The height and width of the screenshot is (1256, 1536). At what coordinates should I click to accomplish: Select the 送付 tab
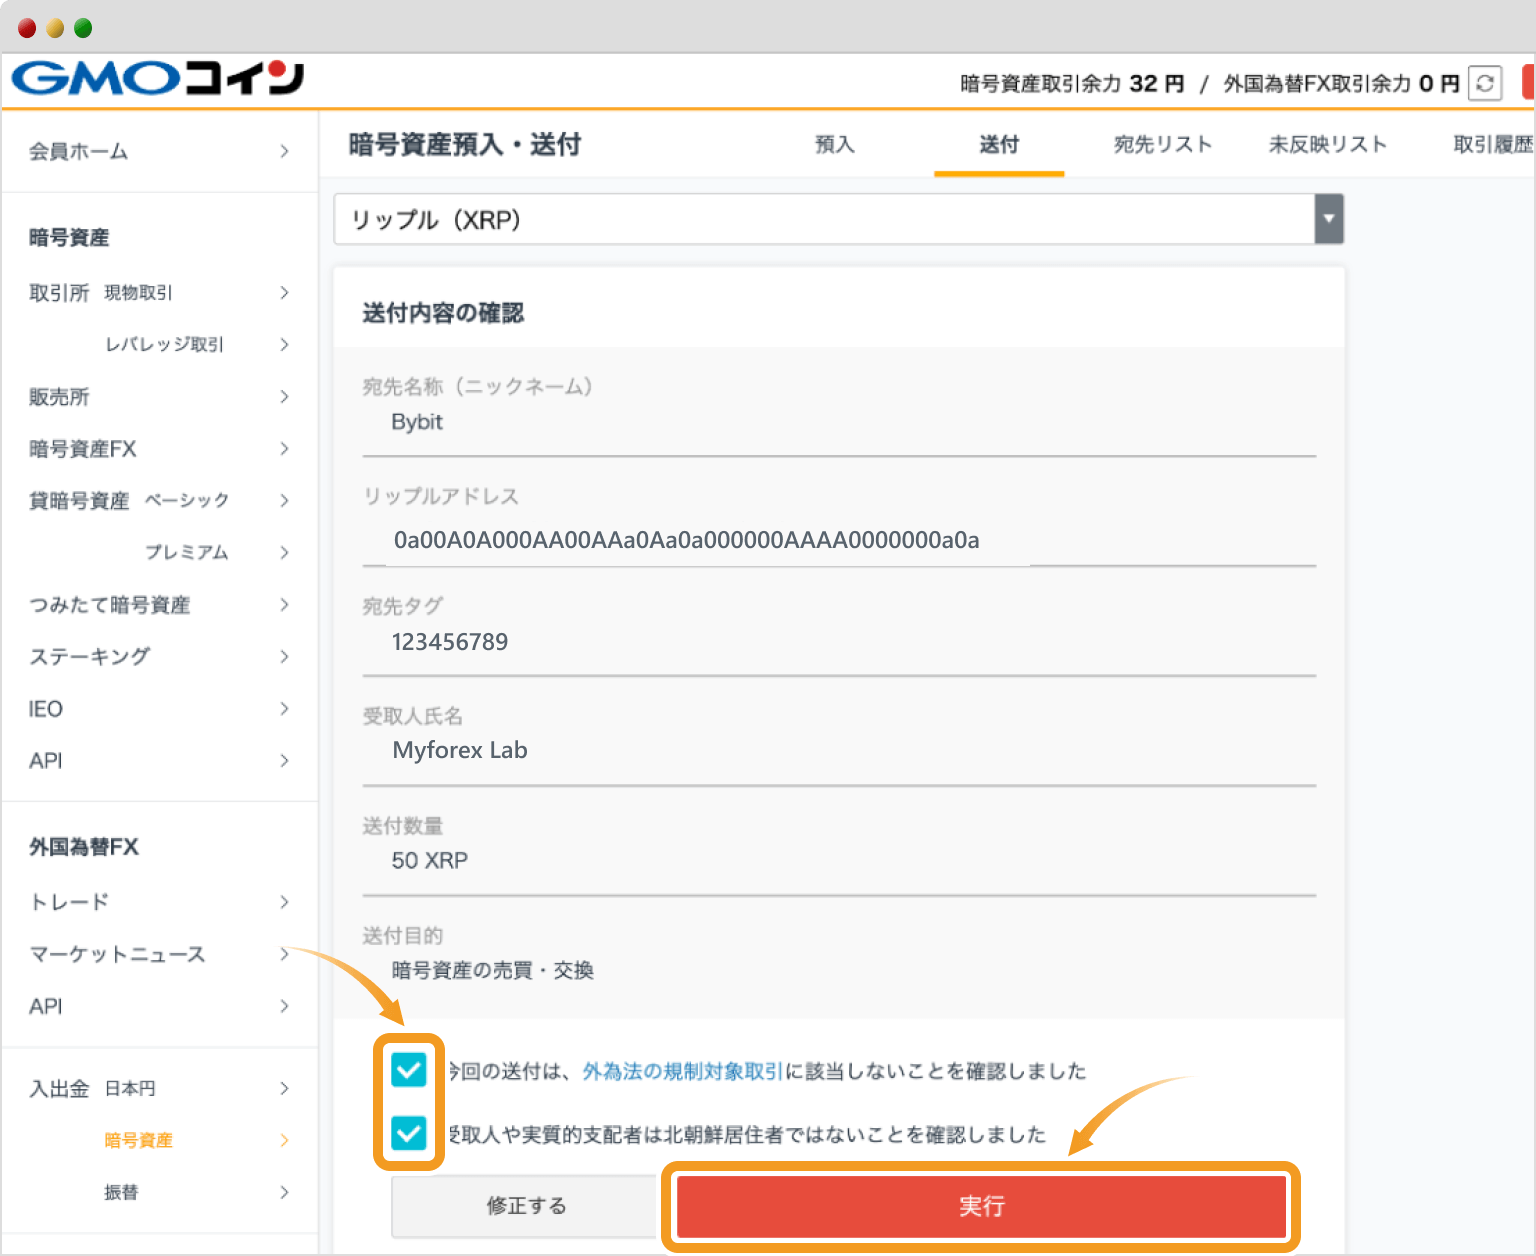(x=999, y=144)
